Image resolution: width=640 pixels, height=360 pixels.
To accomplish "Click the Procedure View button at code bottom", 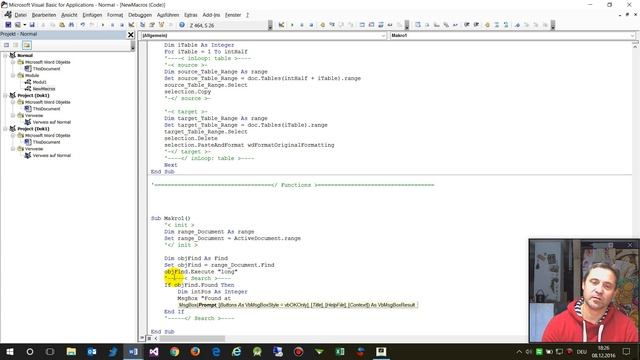I will [x=142, y=338].
